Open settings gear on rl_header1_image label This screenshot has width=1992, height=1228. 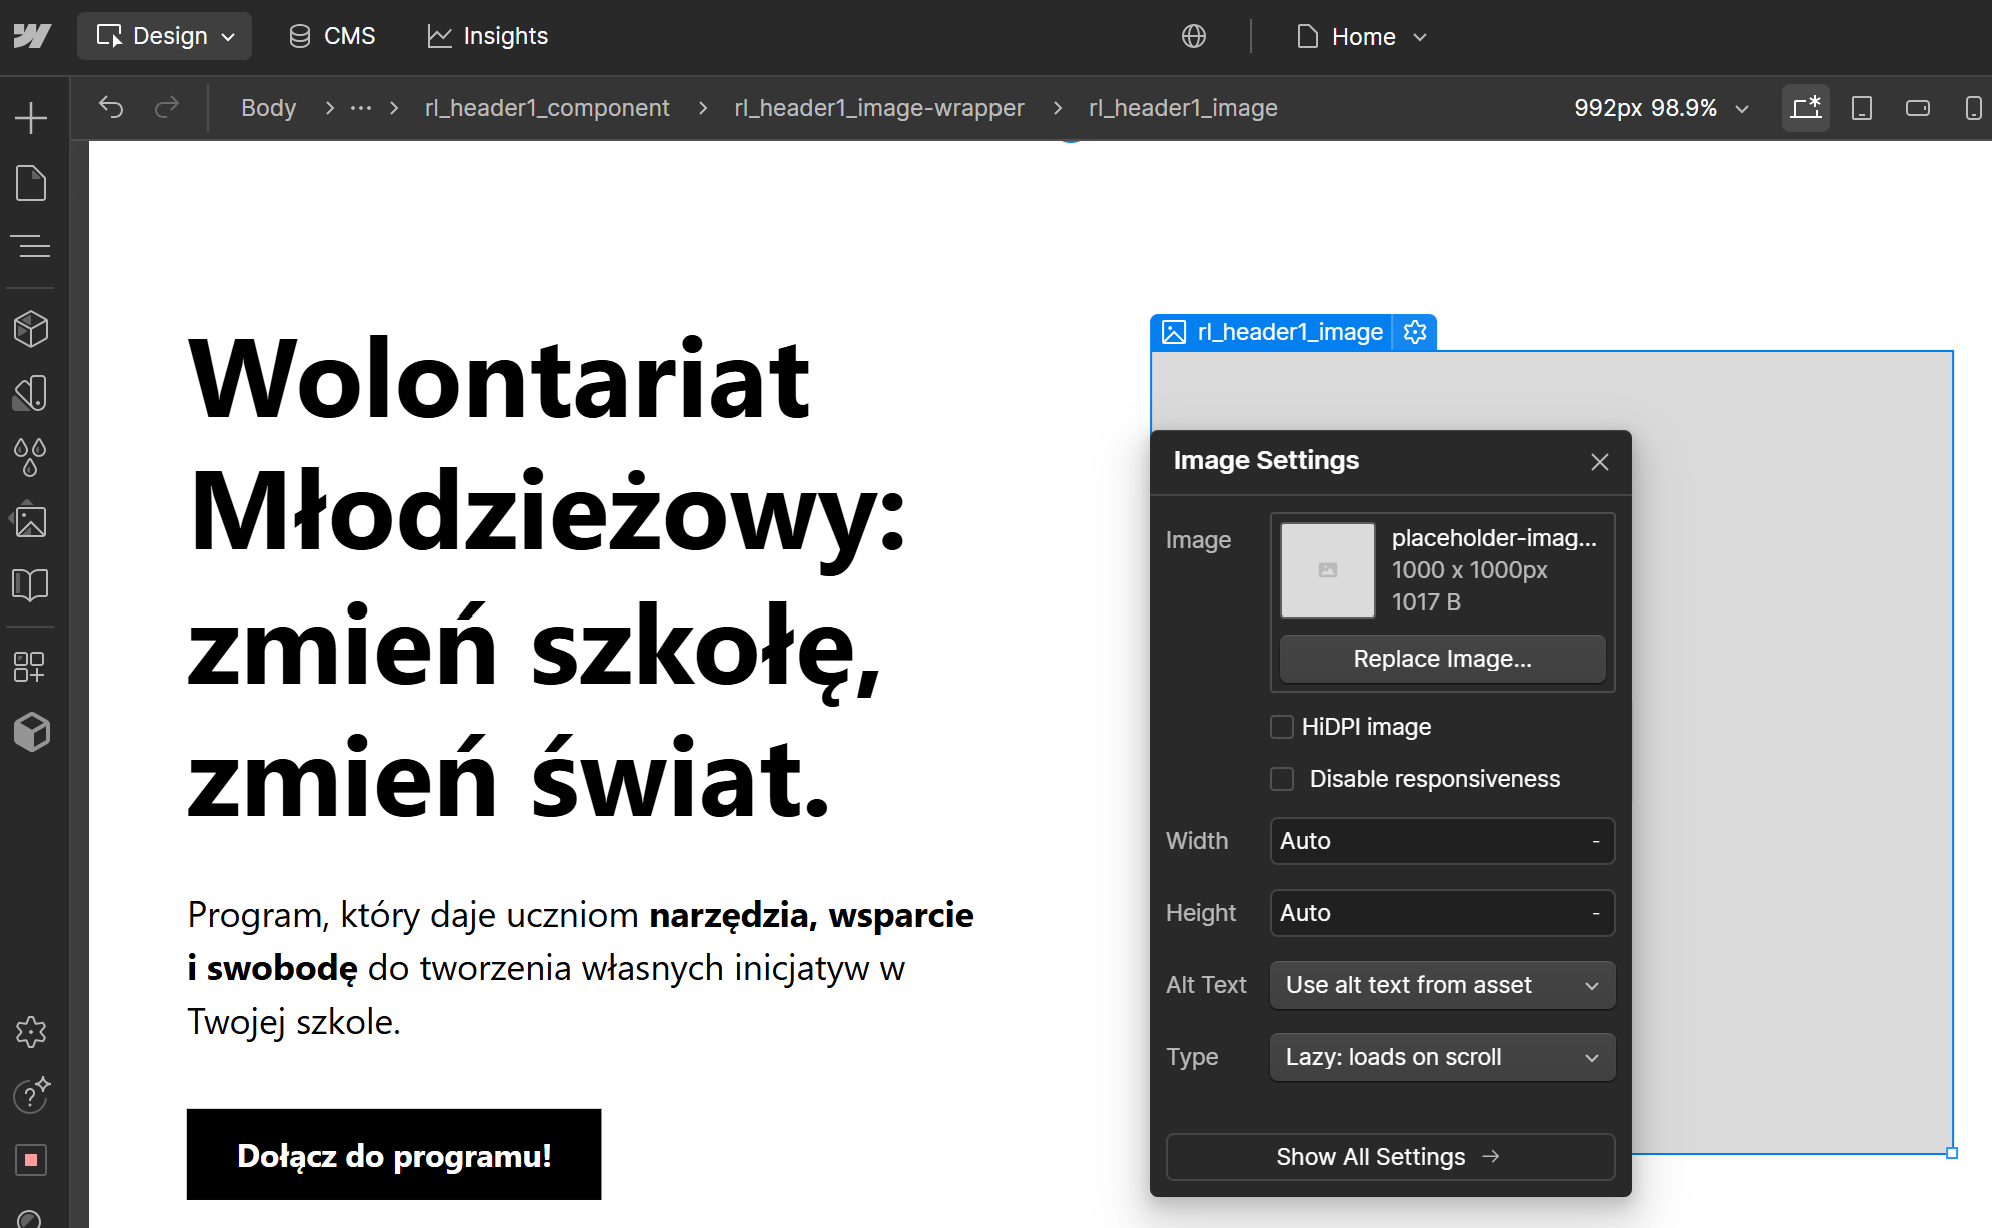[1415, 332]
